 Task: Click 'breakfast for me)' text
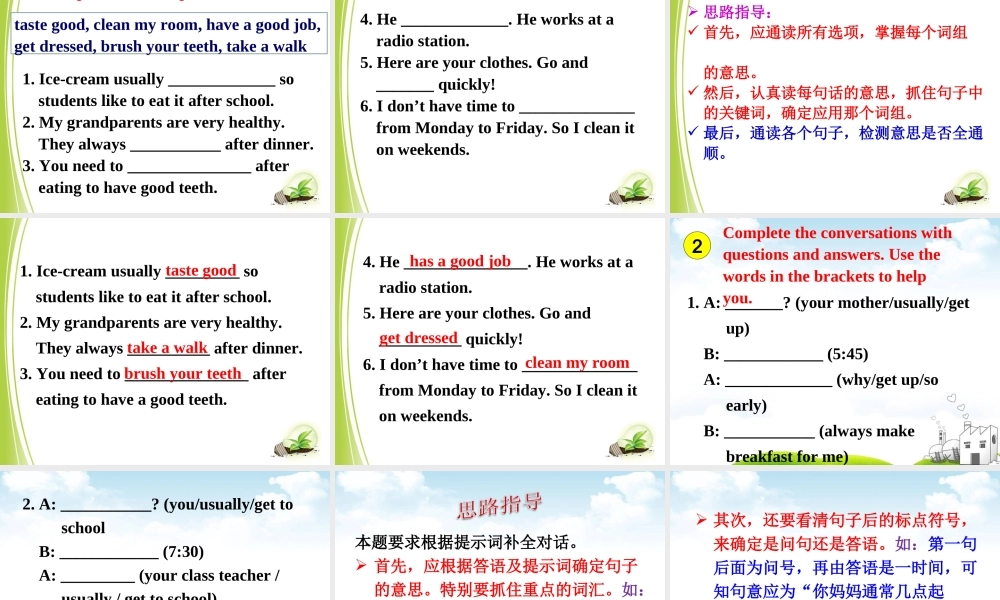(x=787, y=457)
